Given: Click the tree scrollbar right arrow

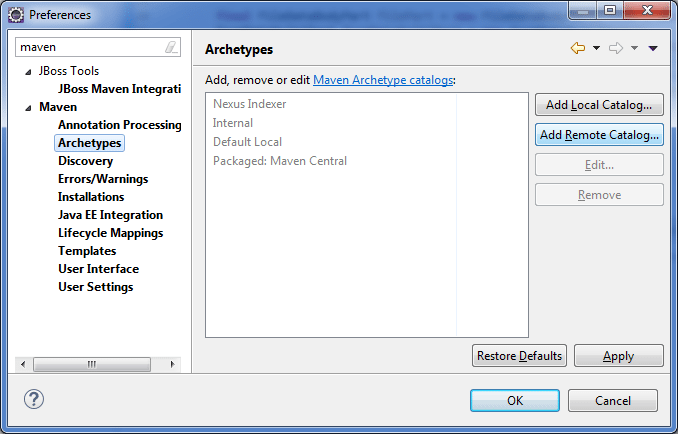Looking at the screenshot, I should point(173,364).
